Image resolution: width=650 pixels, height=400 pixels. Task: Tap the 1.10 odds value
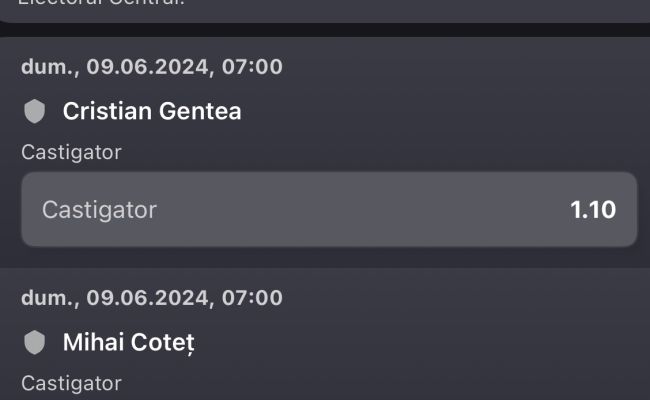(x=593, y=210)
